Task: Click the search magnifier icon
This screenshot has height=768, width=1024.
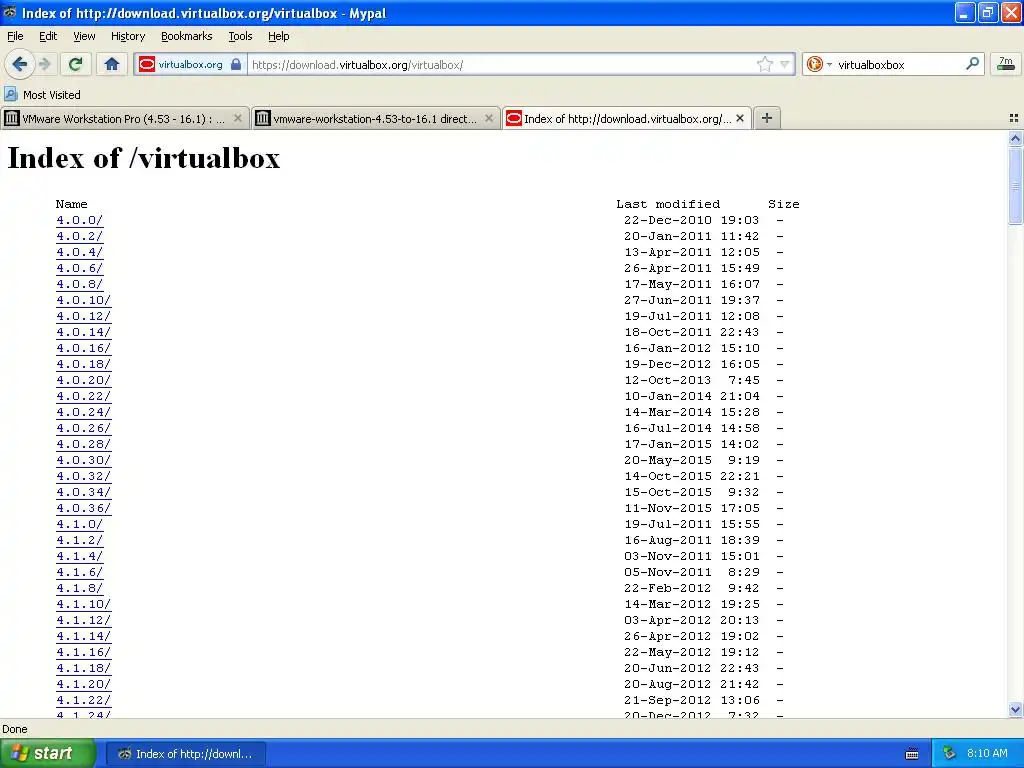Action: click(972, 63)
